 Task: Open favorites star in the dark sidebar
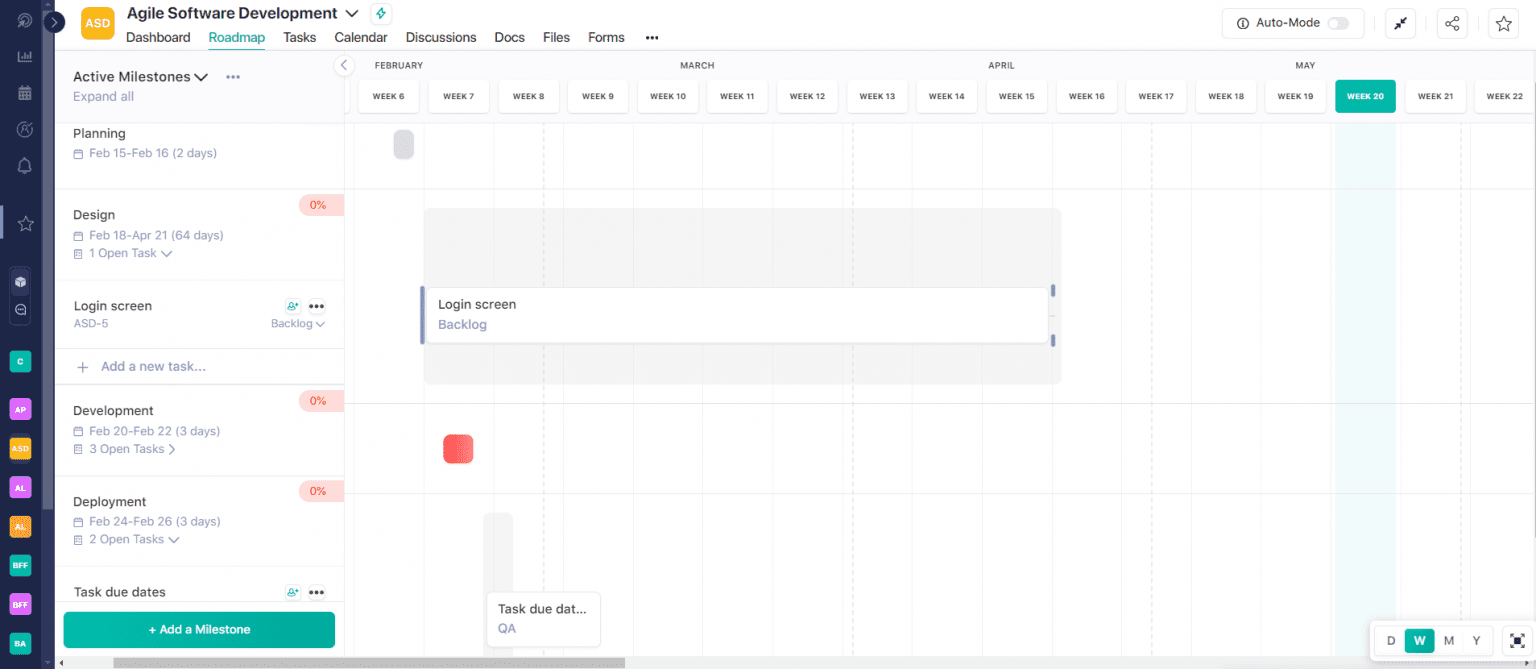tap(25, 223)
